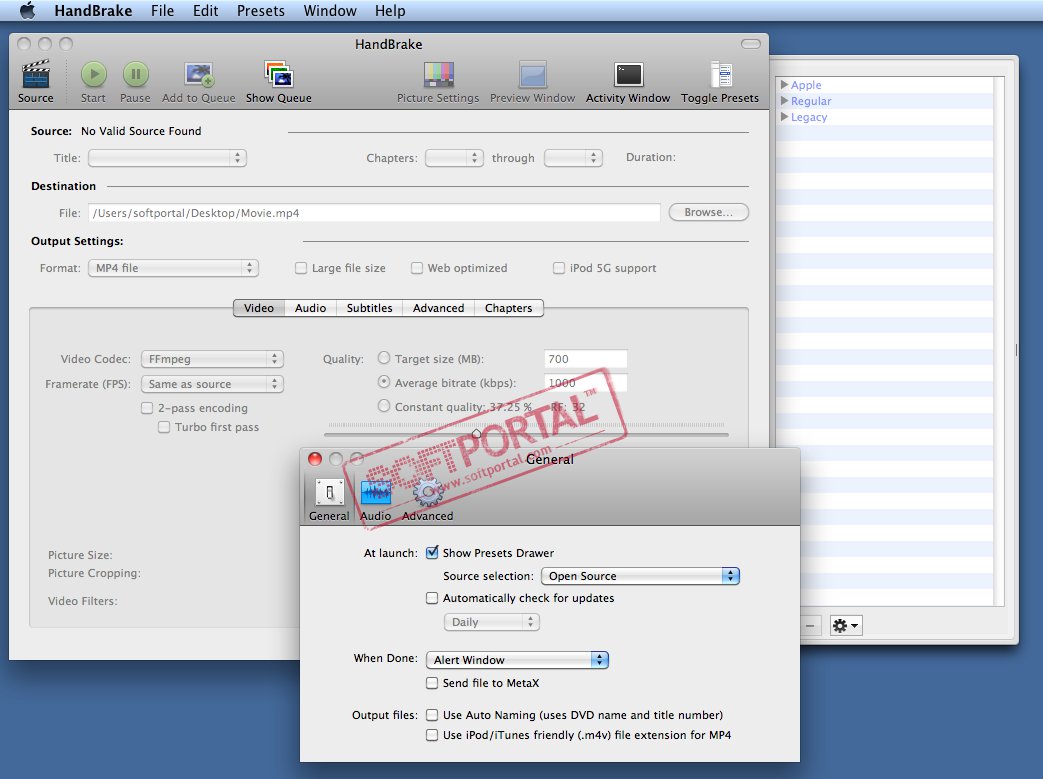Open Video Codec dropdown showing FFmpeg
The width and height of the screenshot is (1043, 779).
click(x=212, y=359)
